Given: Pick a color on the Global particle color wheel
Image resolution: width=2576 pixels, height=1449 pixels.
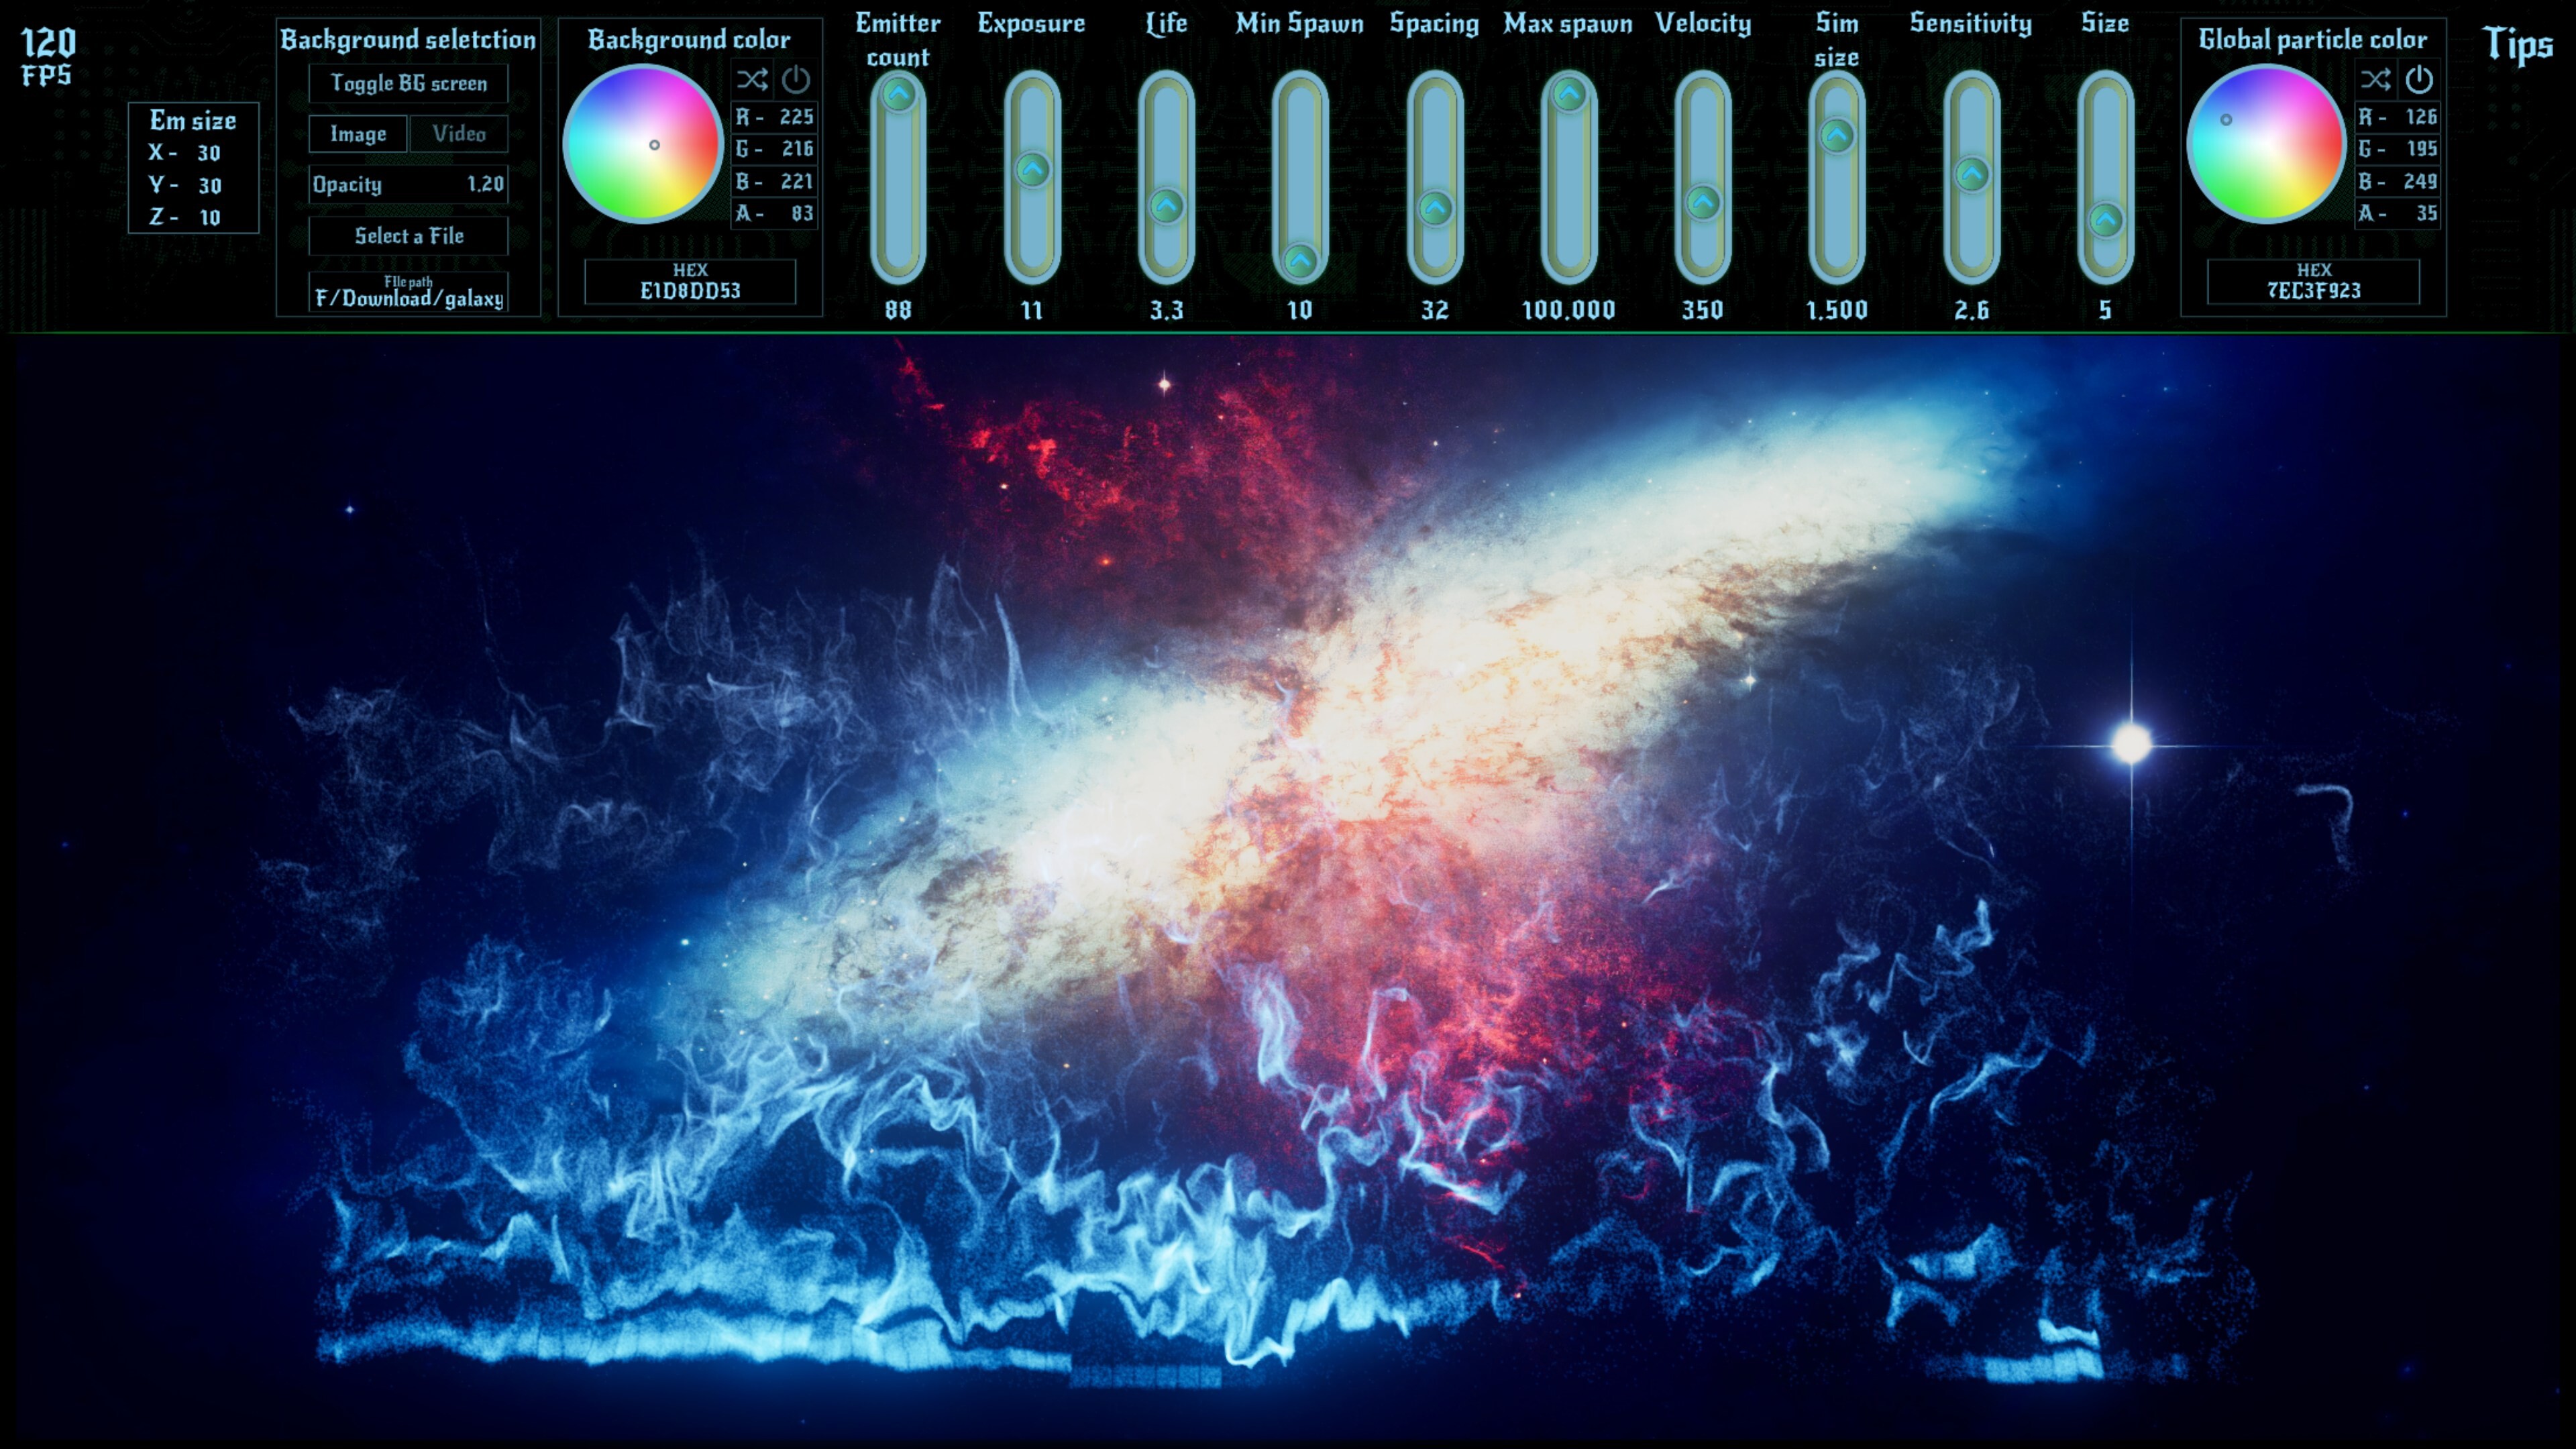Looking at the screenshot, I should coord(2265,146).
